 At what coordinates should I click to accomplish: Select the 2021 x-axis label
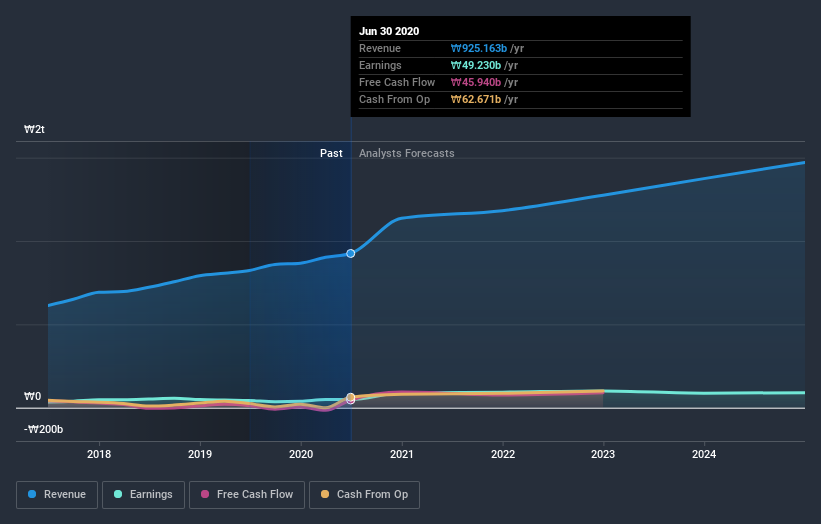pos(402,454)
